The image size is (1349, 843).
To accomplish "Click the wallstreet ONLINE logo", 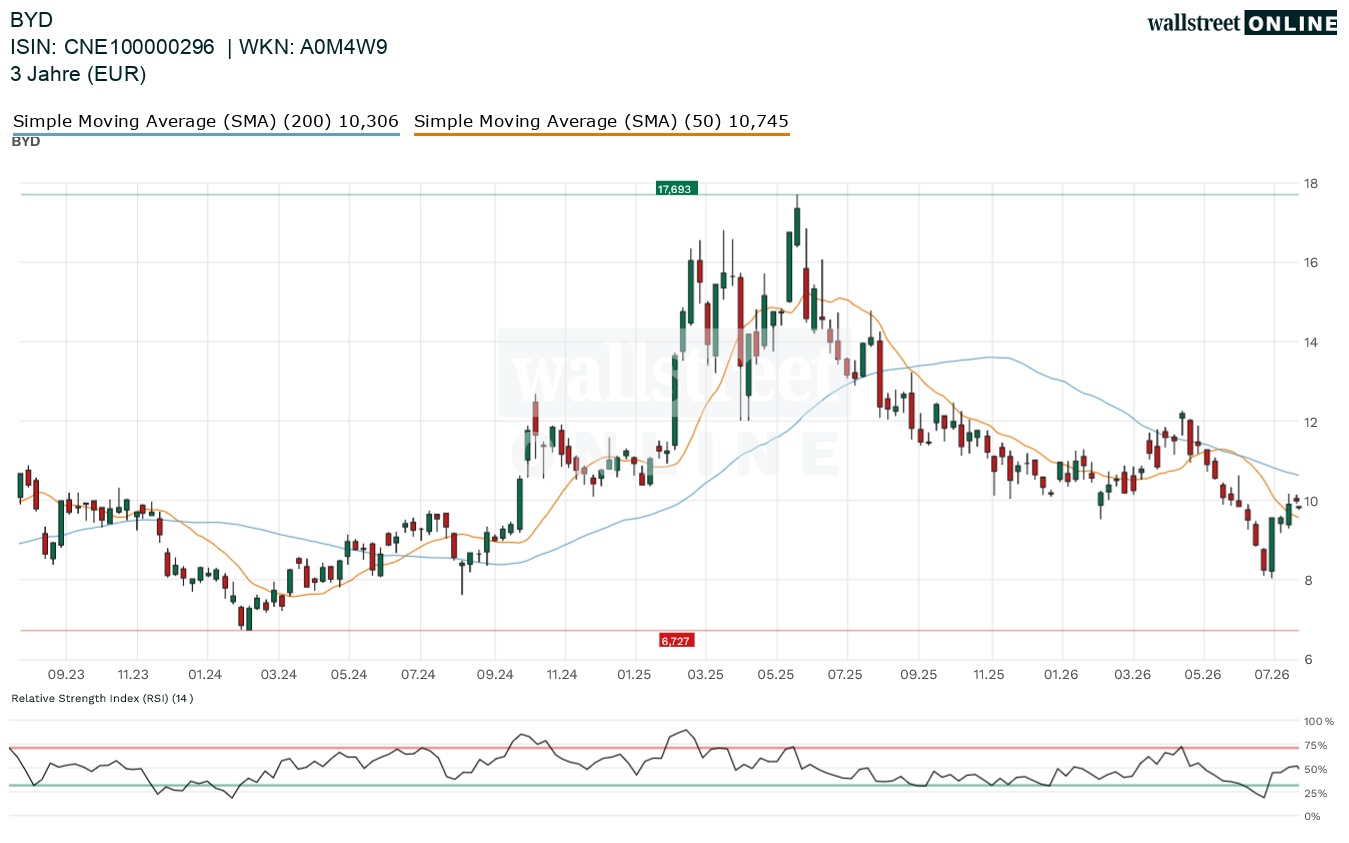I will 1242,23.
